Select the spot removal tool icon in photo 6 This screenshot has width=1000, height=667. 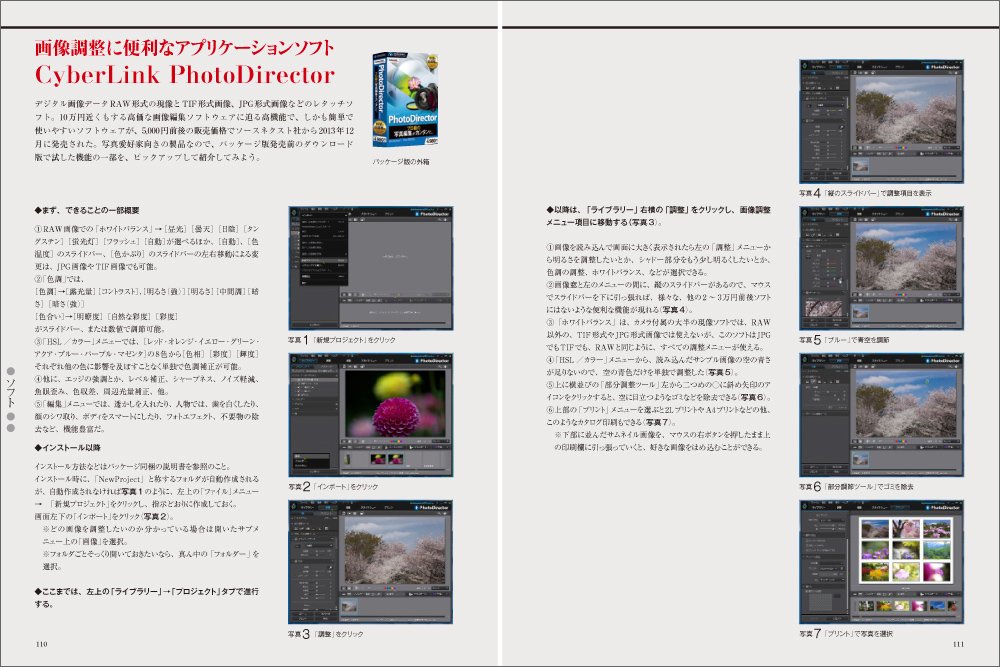coord(813,381)
